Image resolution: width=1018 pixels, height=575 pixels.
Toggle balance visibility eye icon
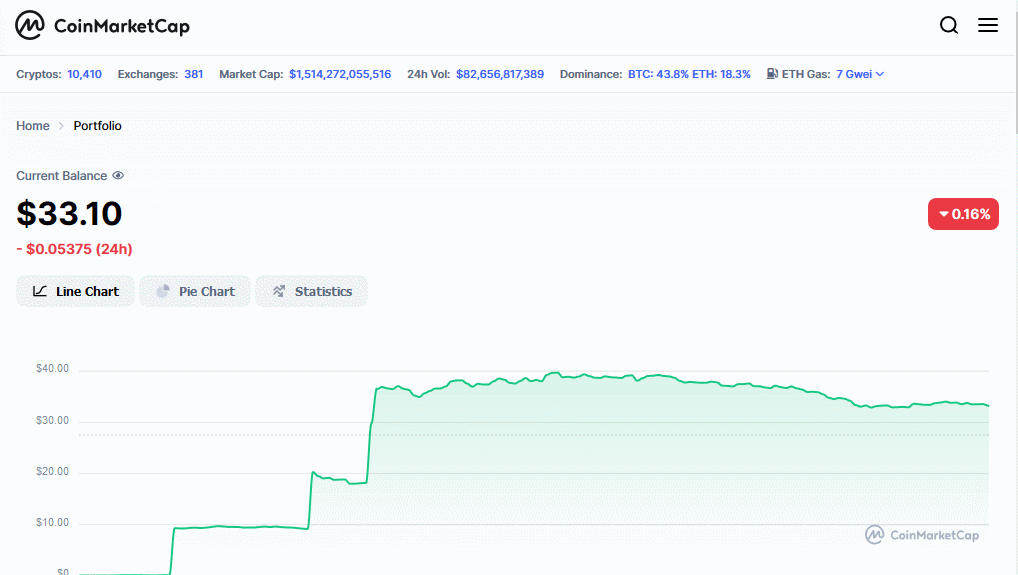click(118, 176)
